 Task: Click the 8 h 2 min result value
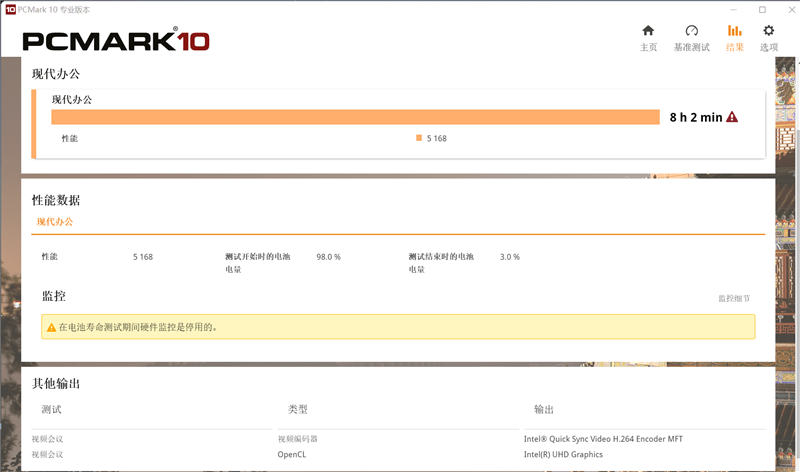(696, 117)
